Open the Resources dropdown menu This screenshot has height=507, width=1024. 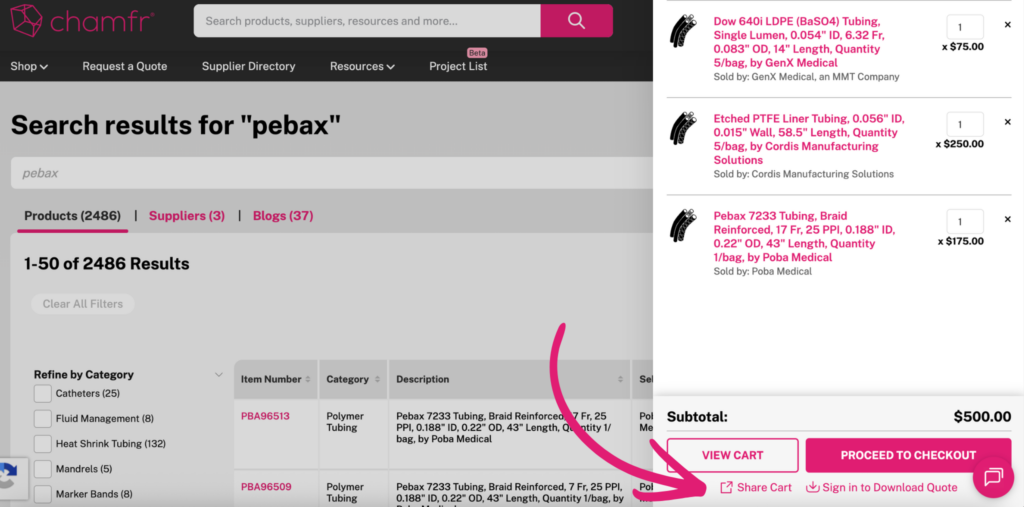pyautogui.click(x=362, y=67)
